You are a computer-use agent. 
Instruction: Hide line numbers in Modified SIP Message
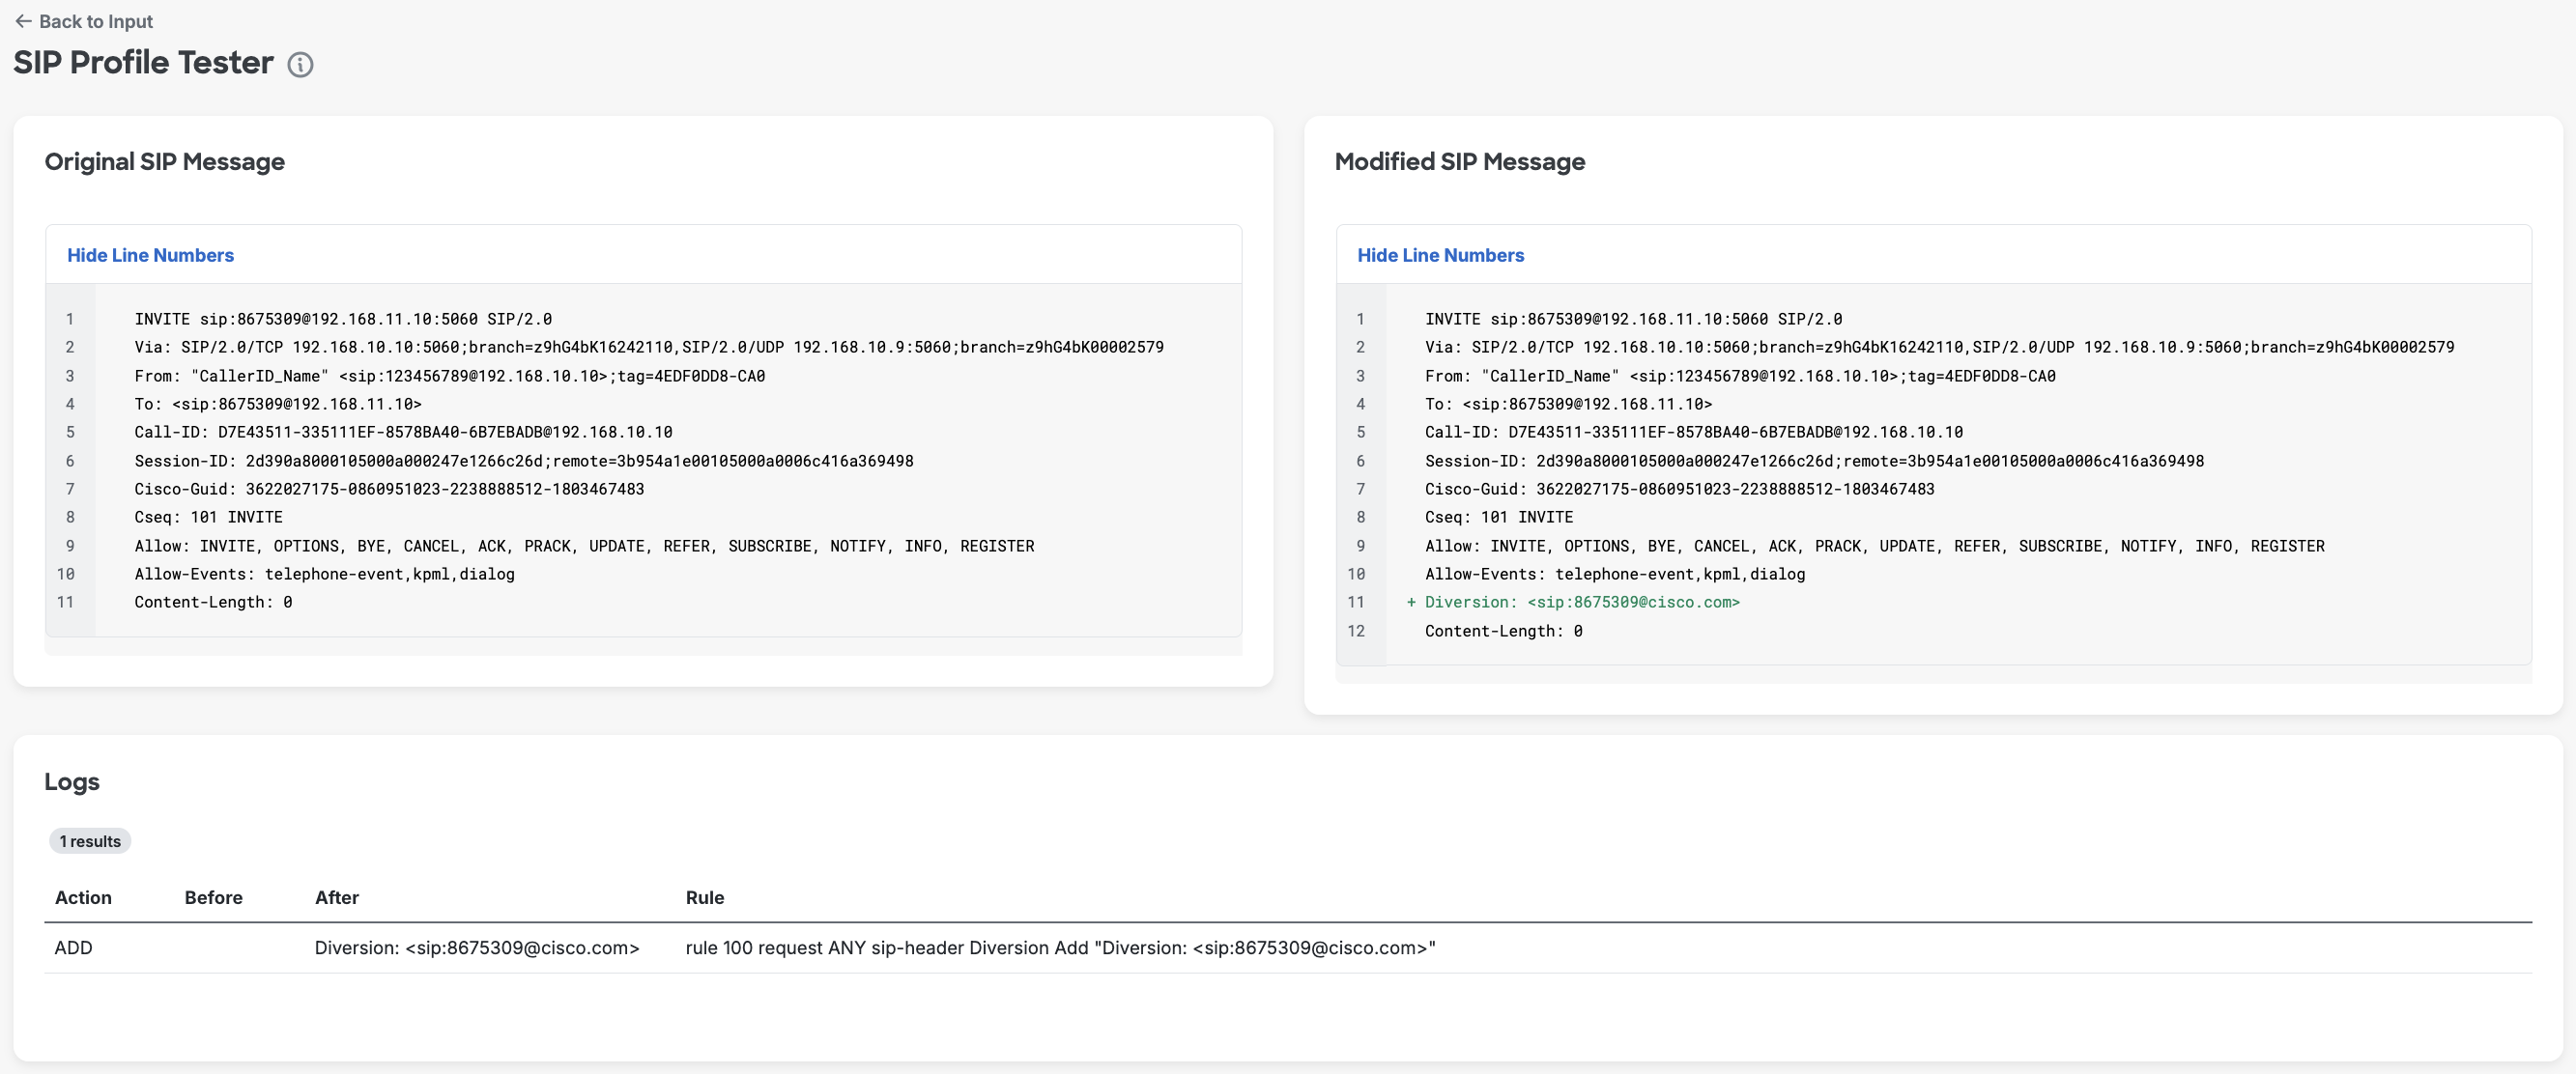[x=1440, y=255]
